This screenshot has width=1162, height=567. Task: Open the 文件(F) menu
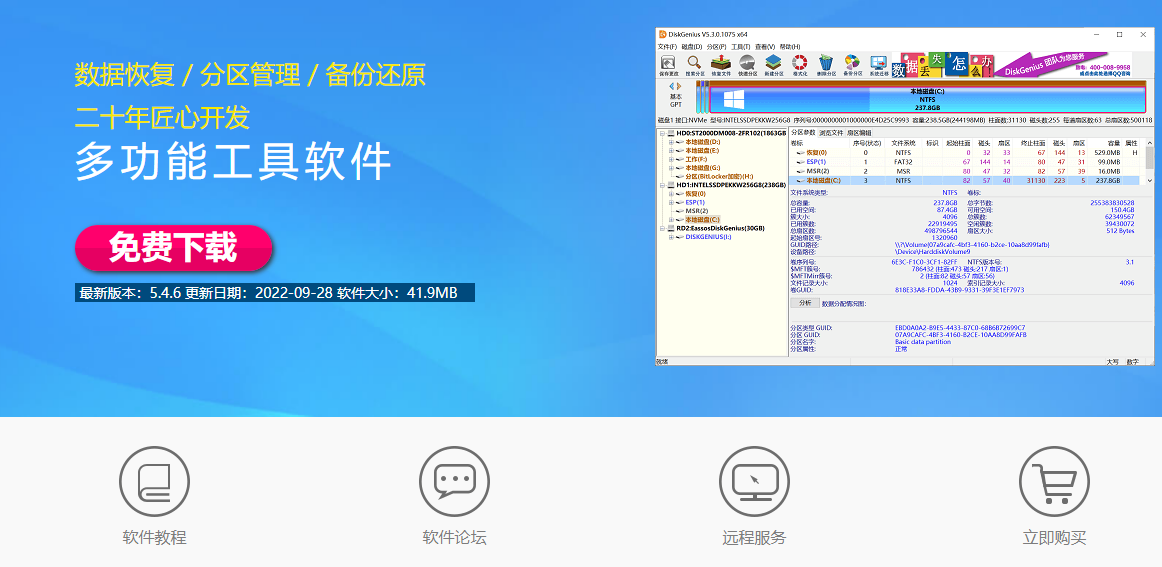pos(667,47)
